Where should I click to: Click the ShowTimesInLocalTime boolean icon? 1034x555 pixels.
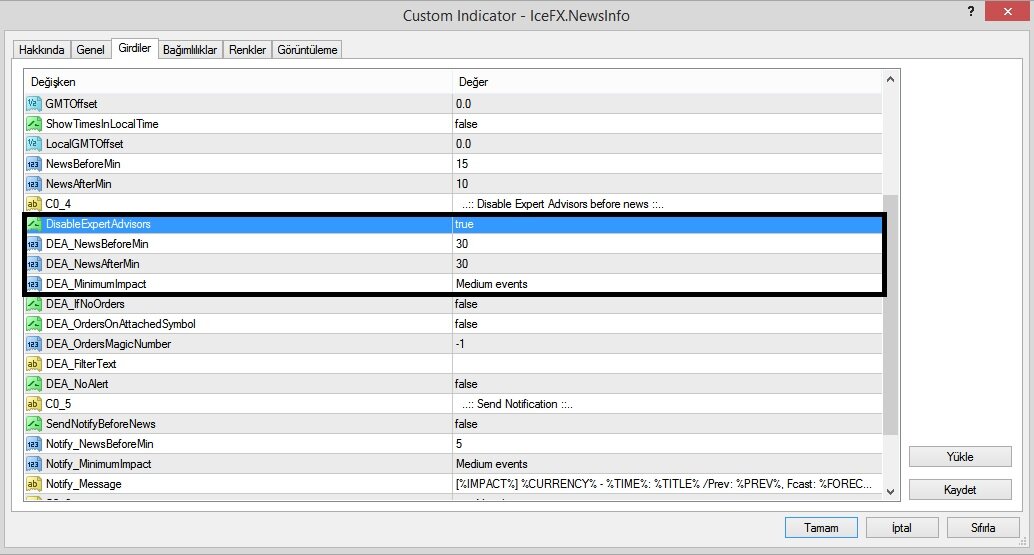34,124
